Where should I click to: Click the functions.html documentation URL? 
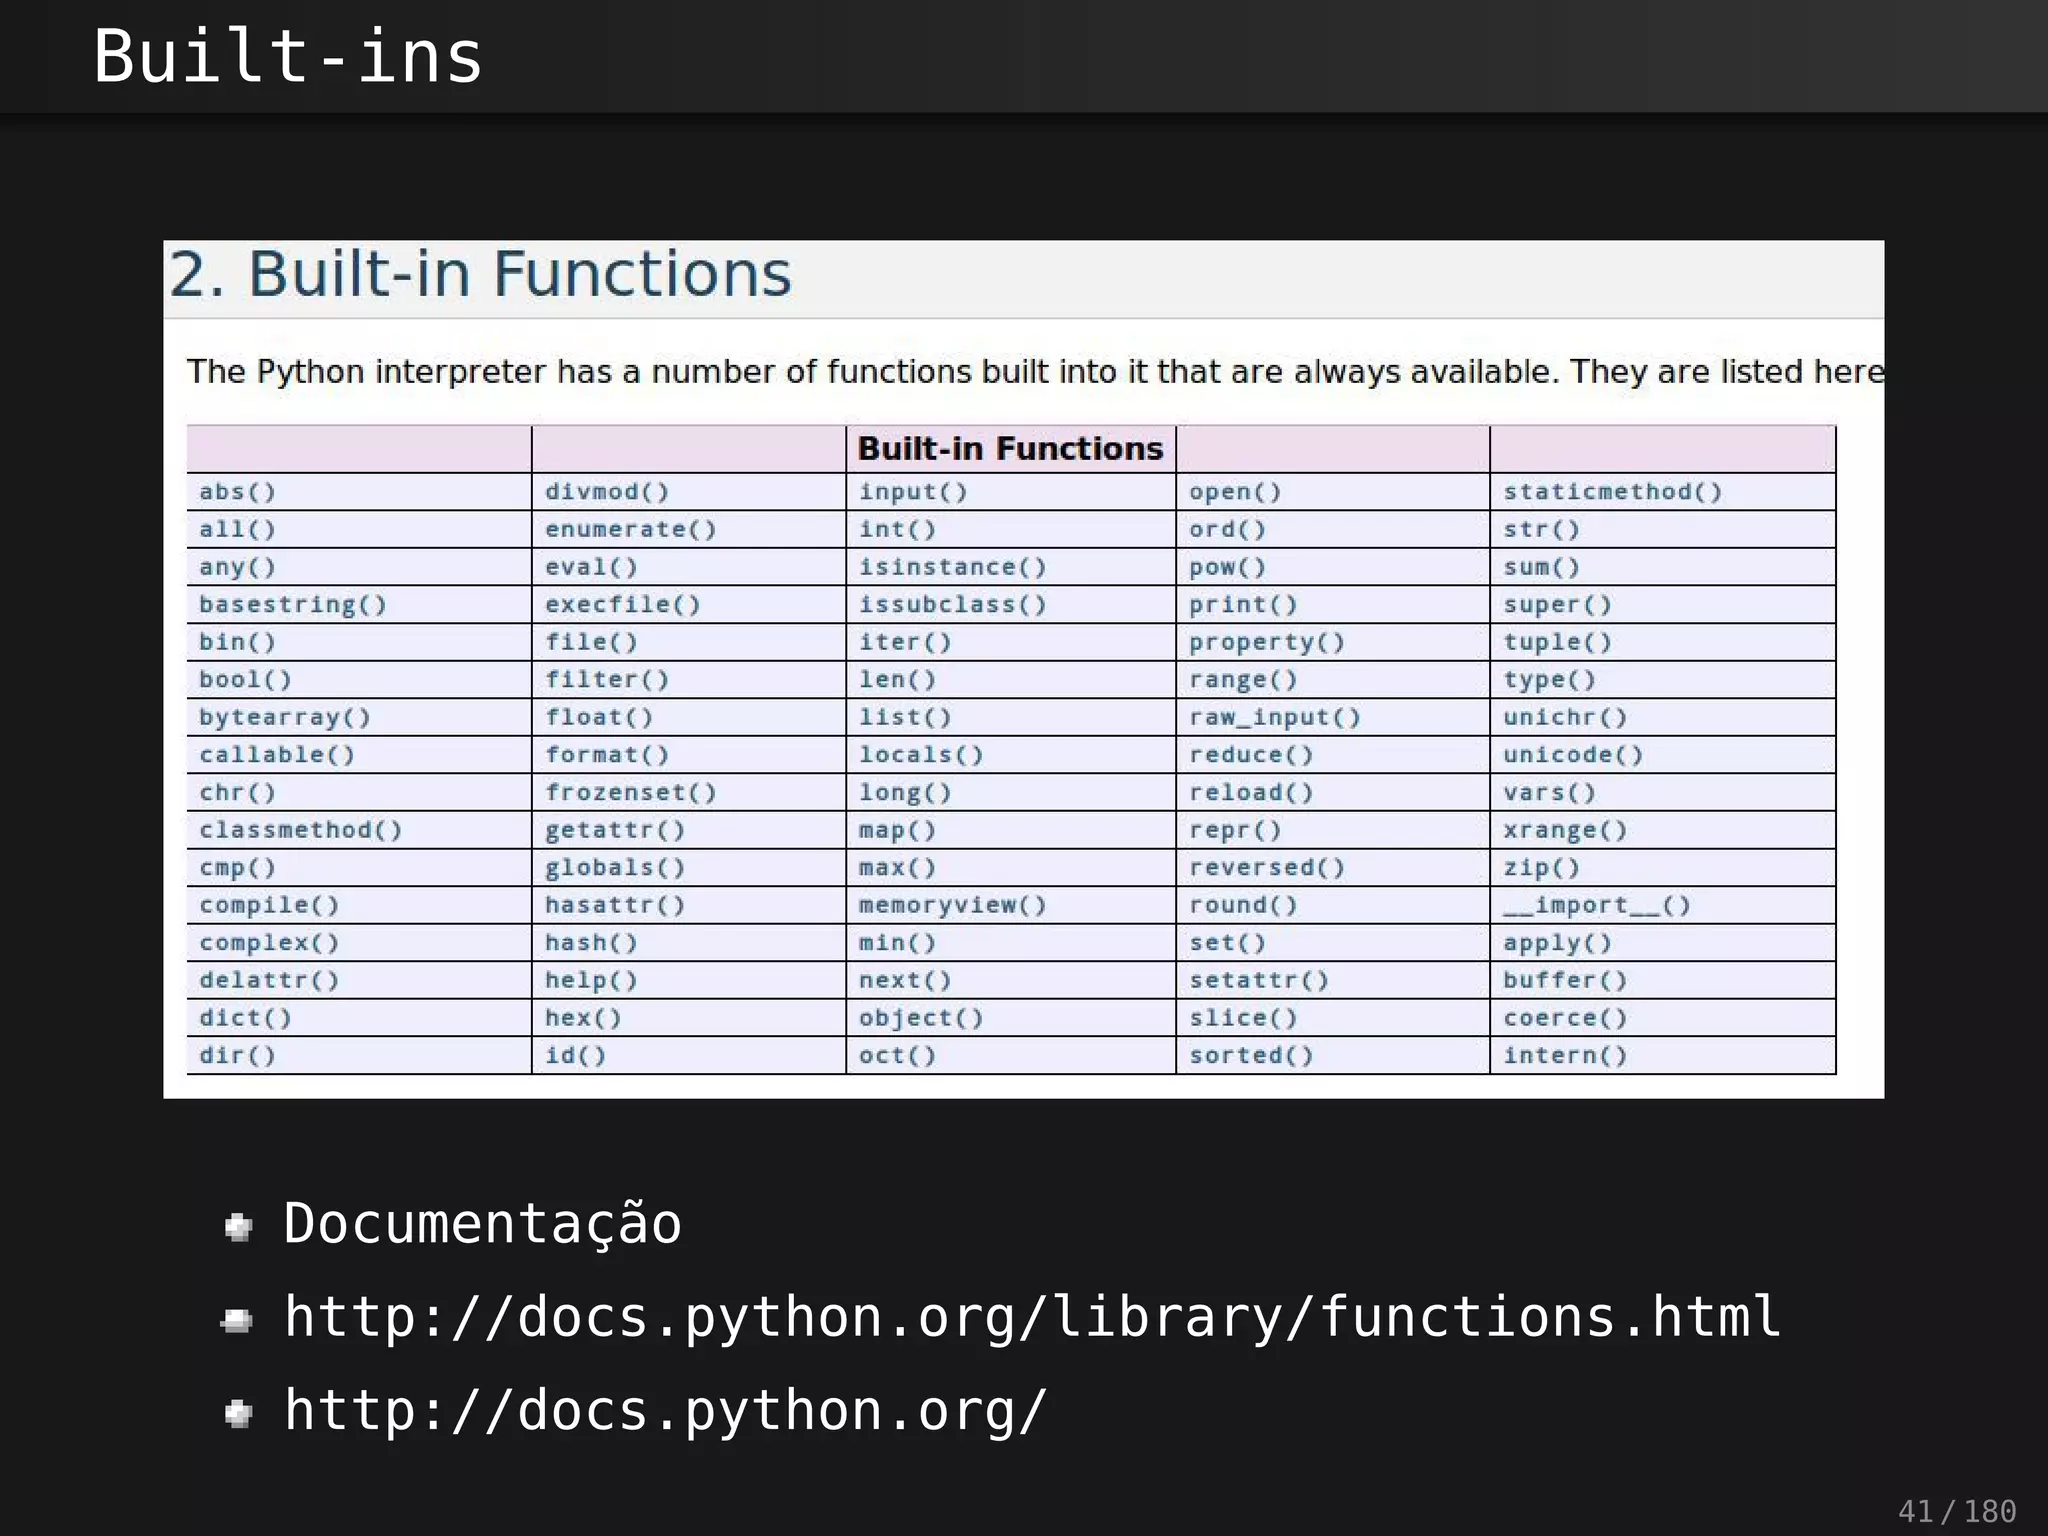pos(1032,1317)
